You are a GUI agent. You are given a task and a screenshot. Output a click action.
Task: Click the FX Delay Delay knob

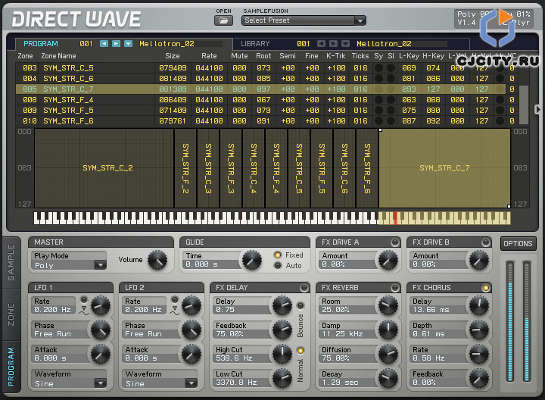click(x=282, y=305)
